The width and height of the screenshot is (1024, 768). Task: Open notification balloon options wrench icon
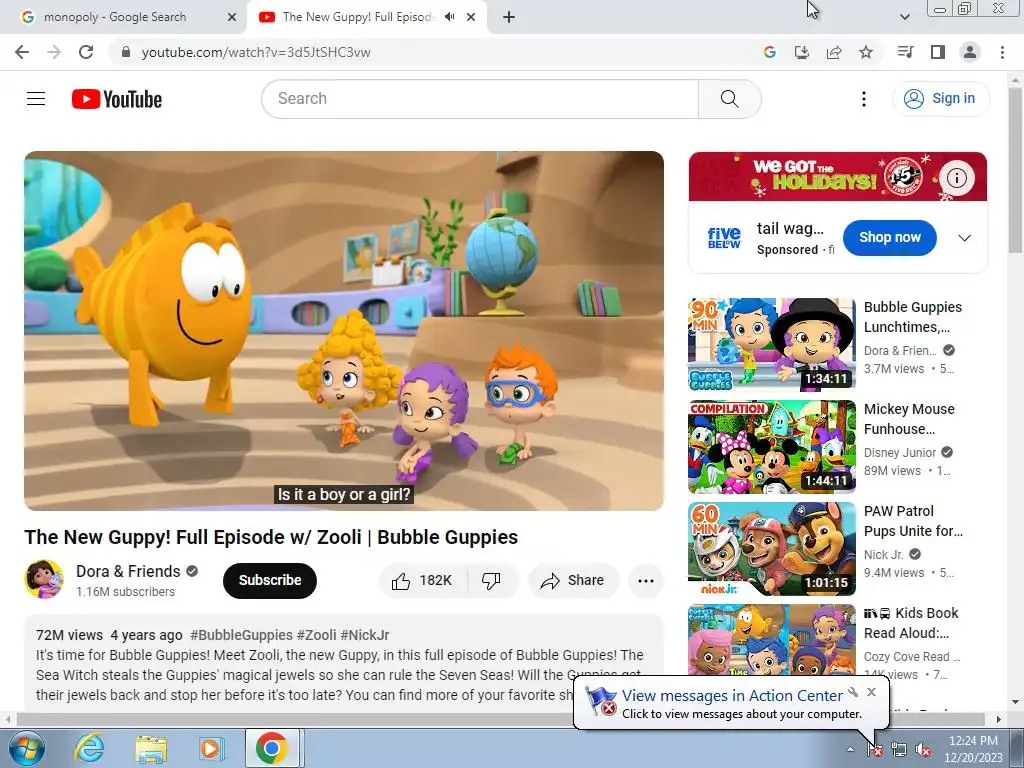[x=853, y=692]
